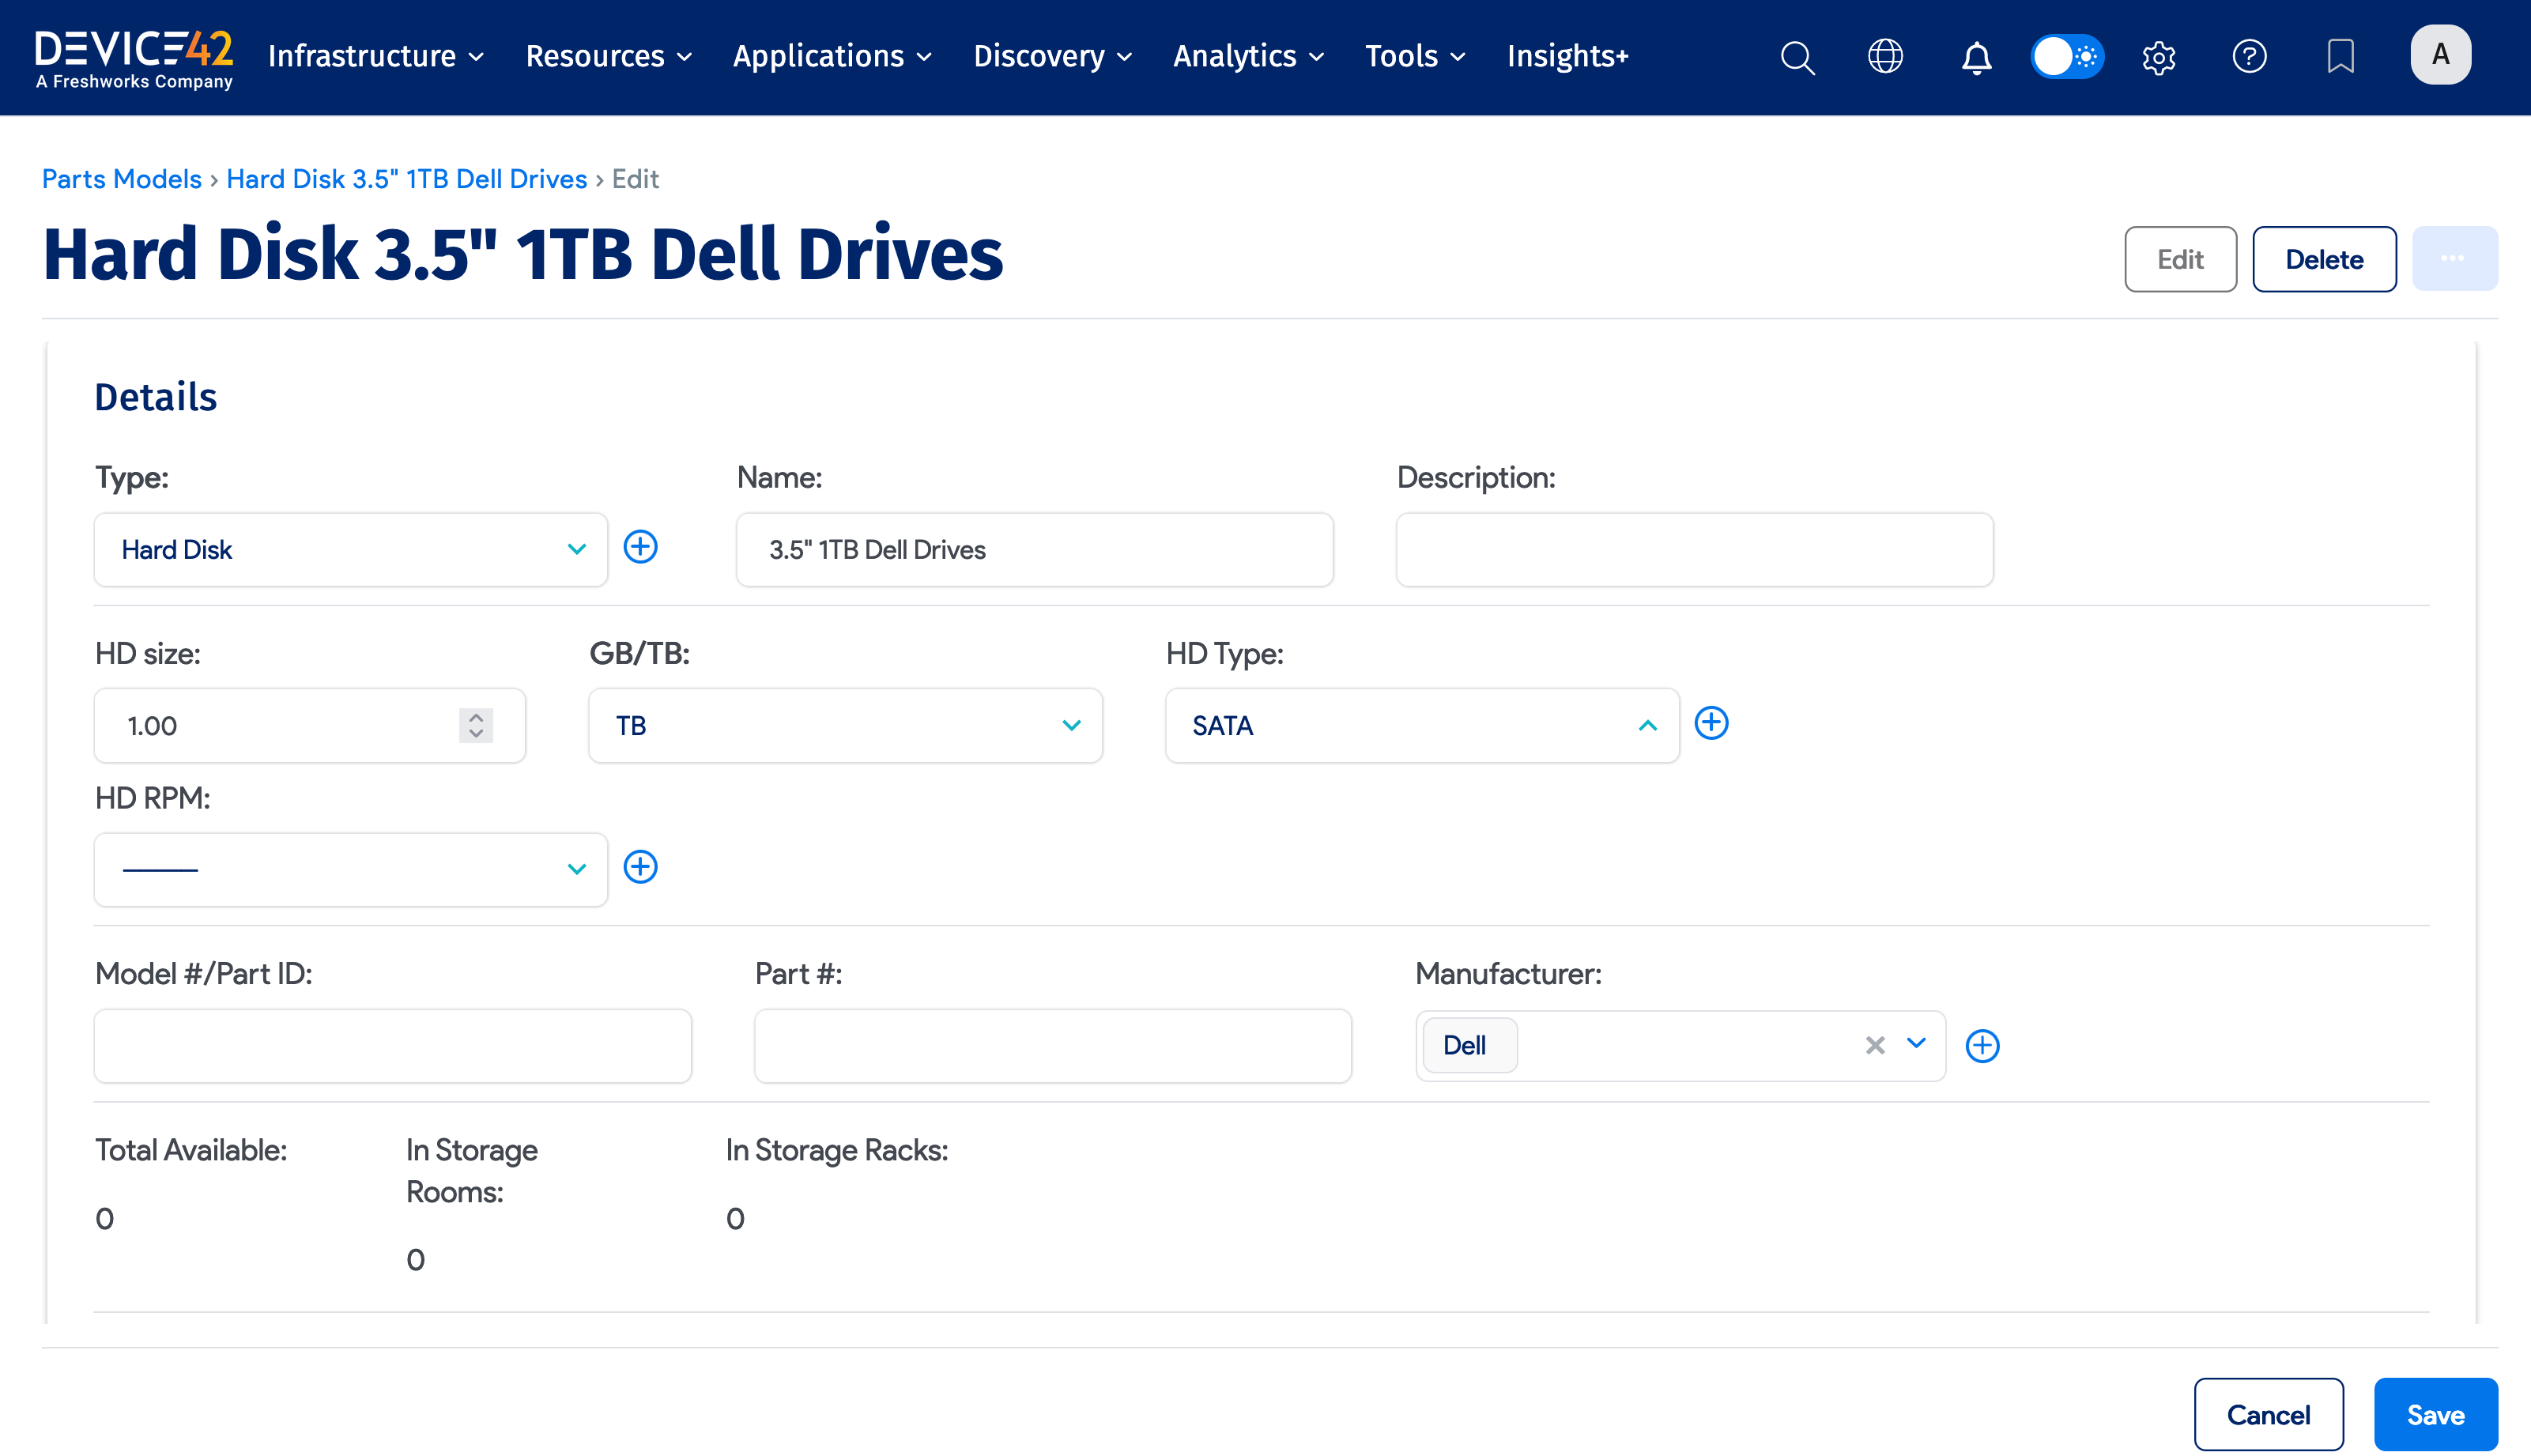Click the bookmark icon in the header
The image size is (2531, 1456).
click(x=2340, y=57)
